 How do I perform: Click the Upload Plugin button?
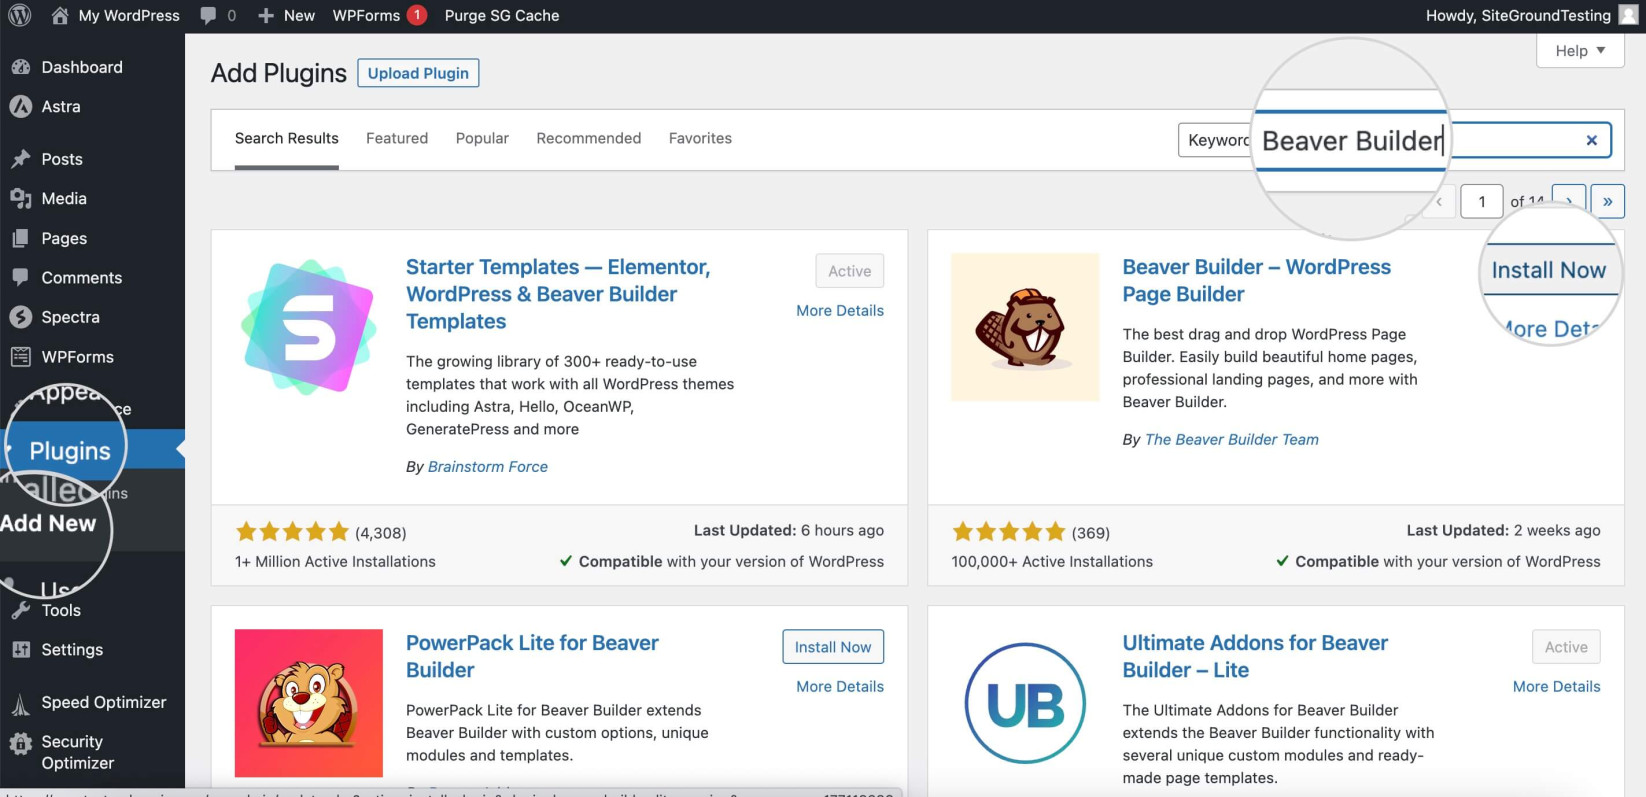pyautogui.click(x=418, y=73)
